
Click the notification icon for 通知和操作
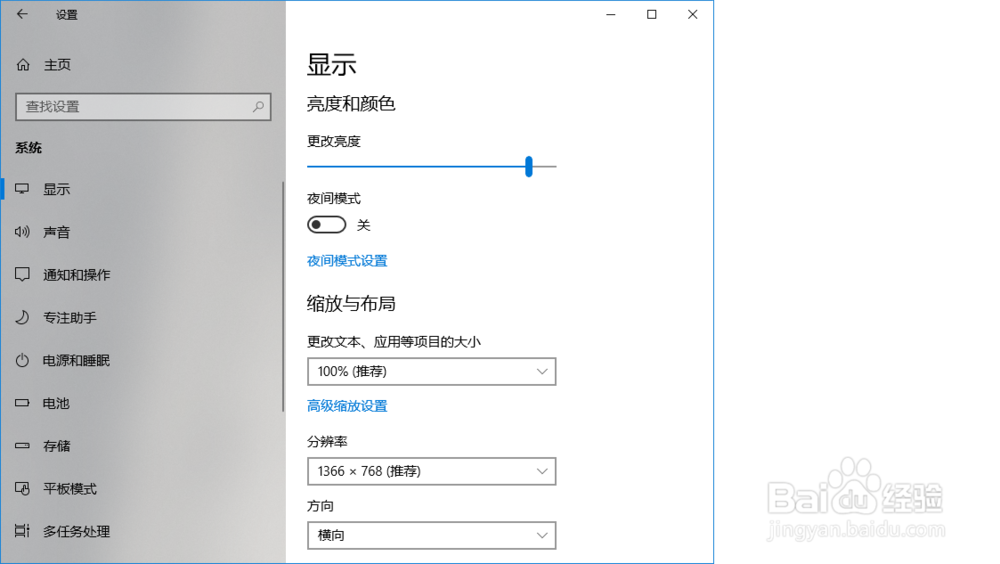pyautogui.click(x=22, y=274)
